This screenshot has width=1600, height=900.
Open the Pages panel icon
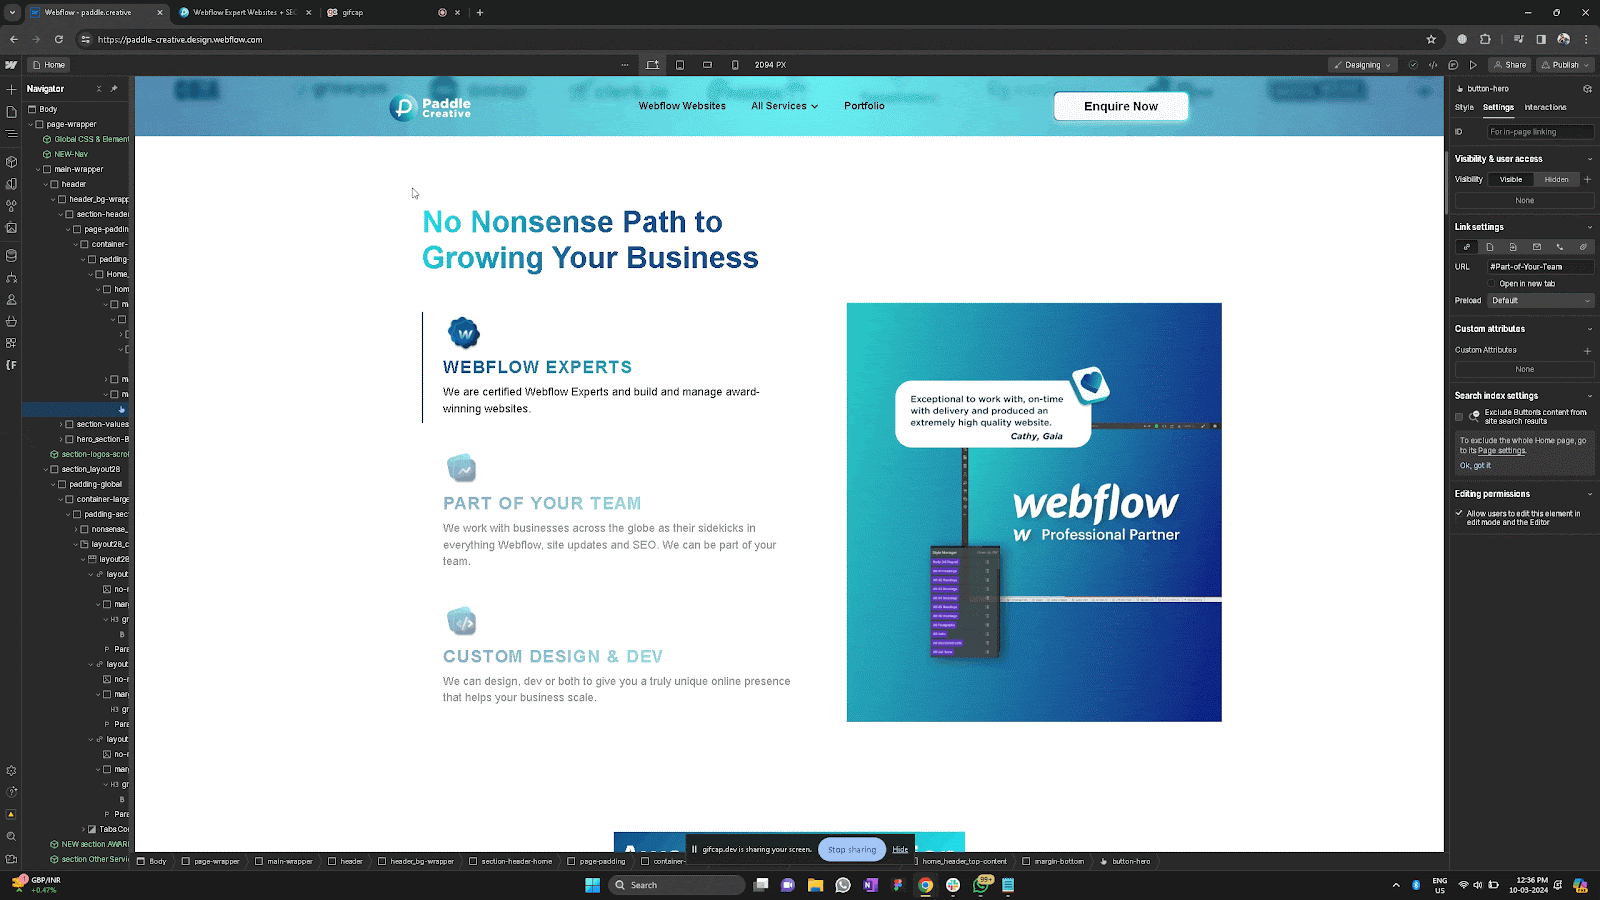click(x=11, y=112)
